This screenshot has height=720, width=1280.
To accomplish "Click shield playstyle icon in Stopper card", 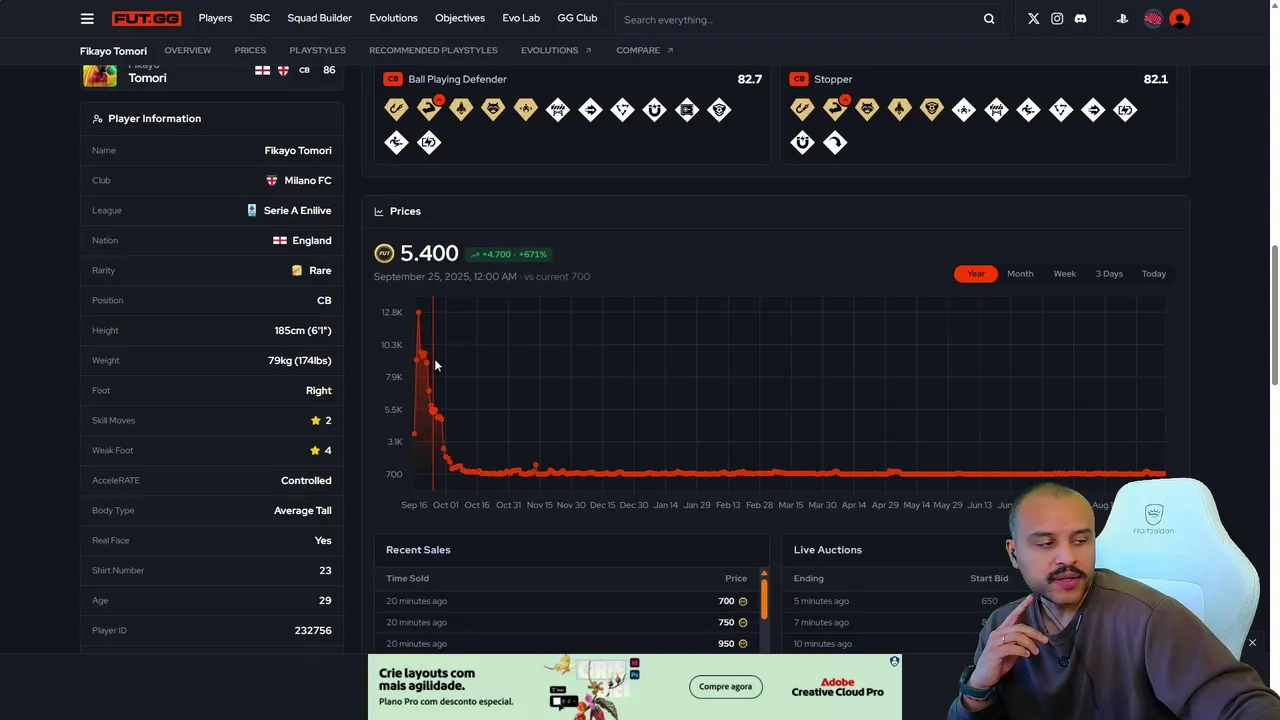I will 932,109.
